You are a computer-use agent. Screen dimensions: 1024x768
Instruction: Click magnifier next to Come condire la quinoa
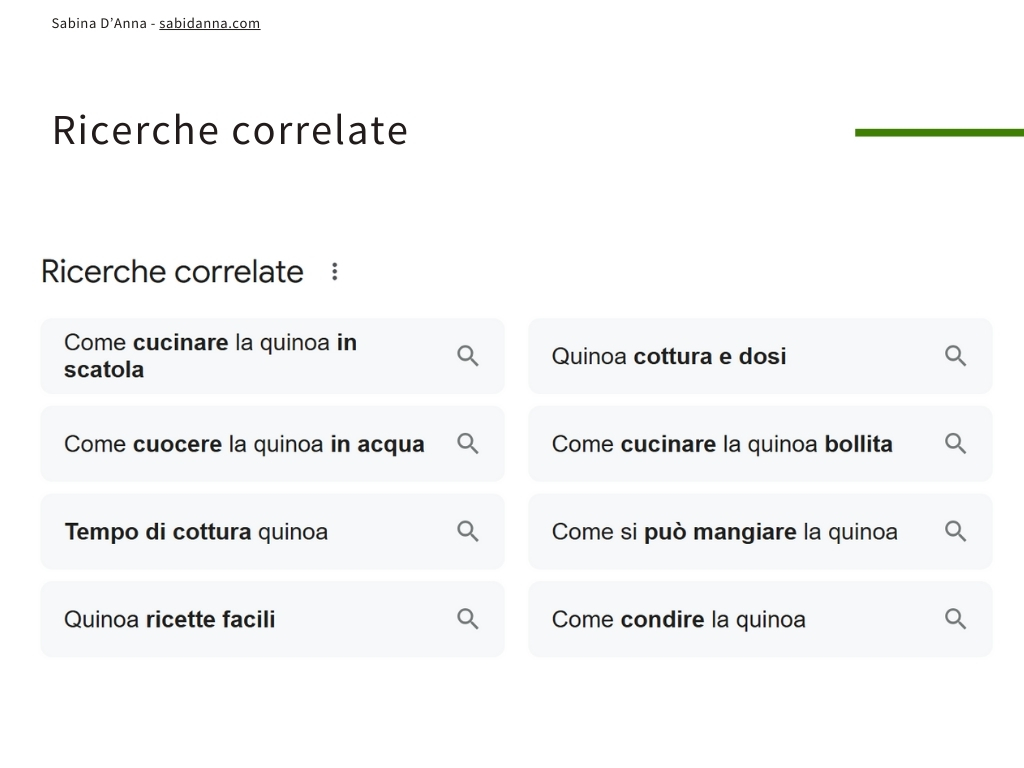pos(955,618)
